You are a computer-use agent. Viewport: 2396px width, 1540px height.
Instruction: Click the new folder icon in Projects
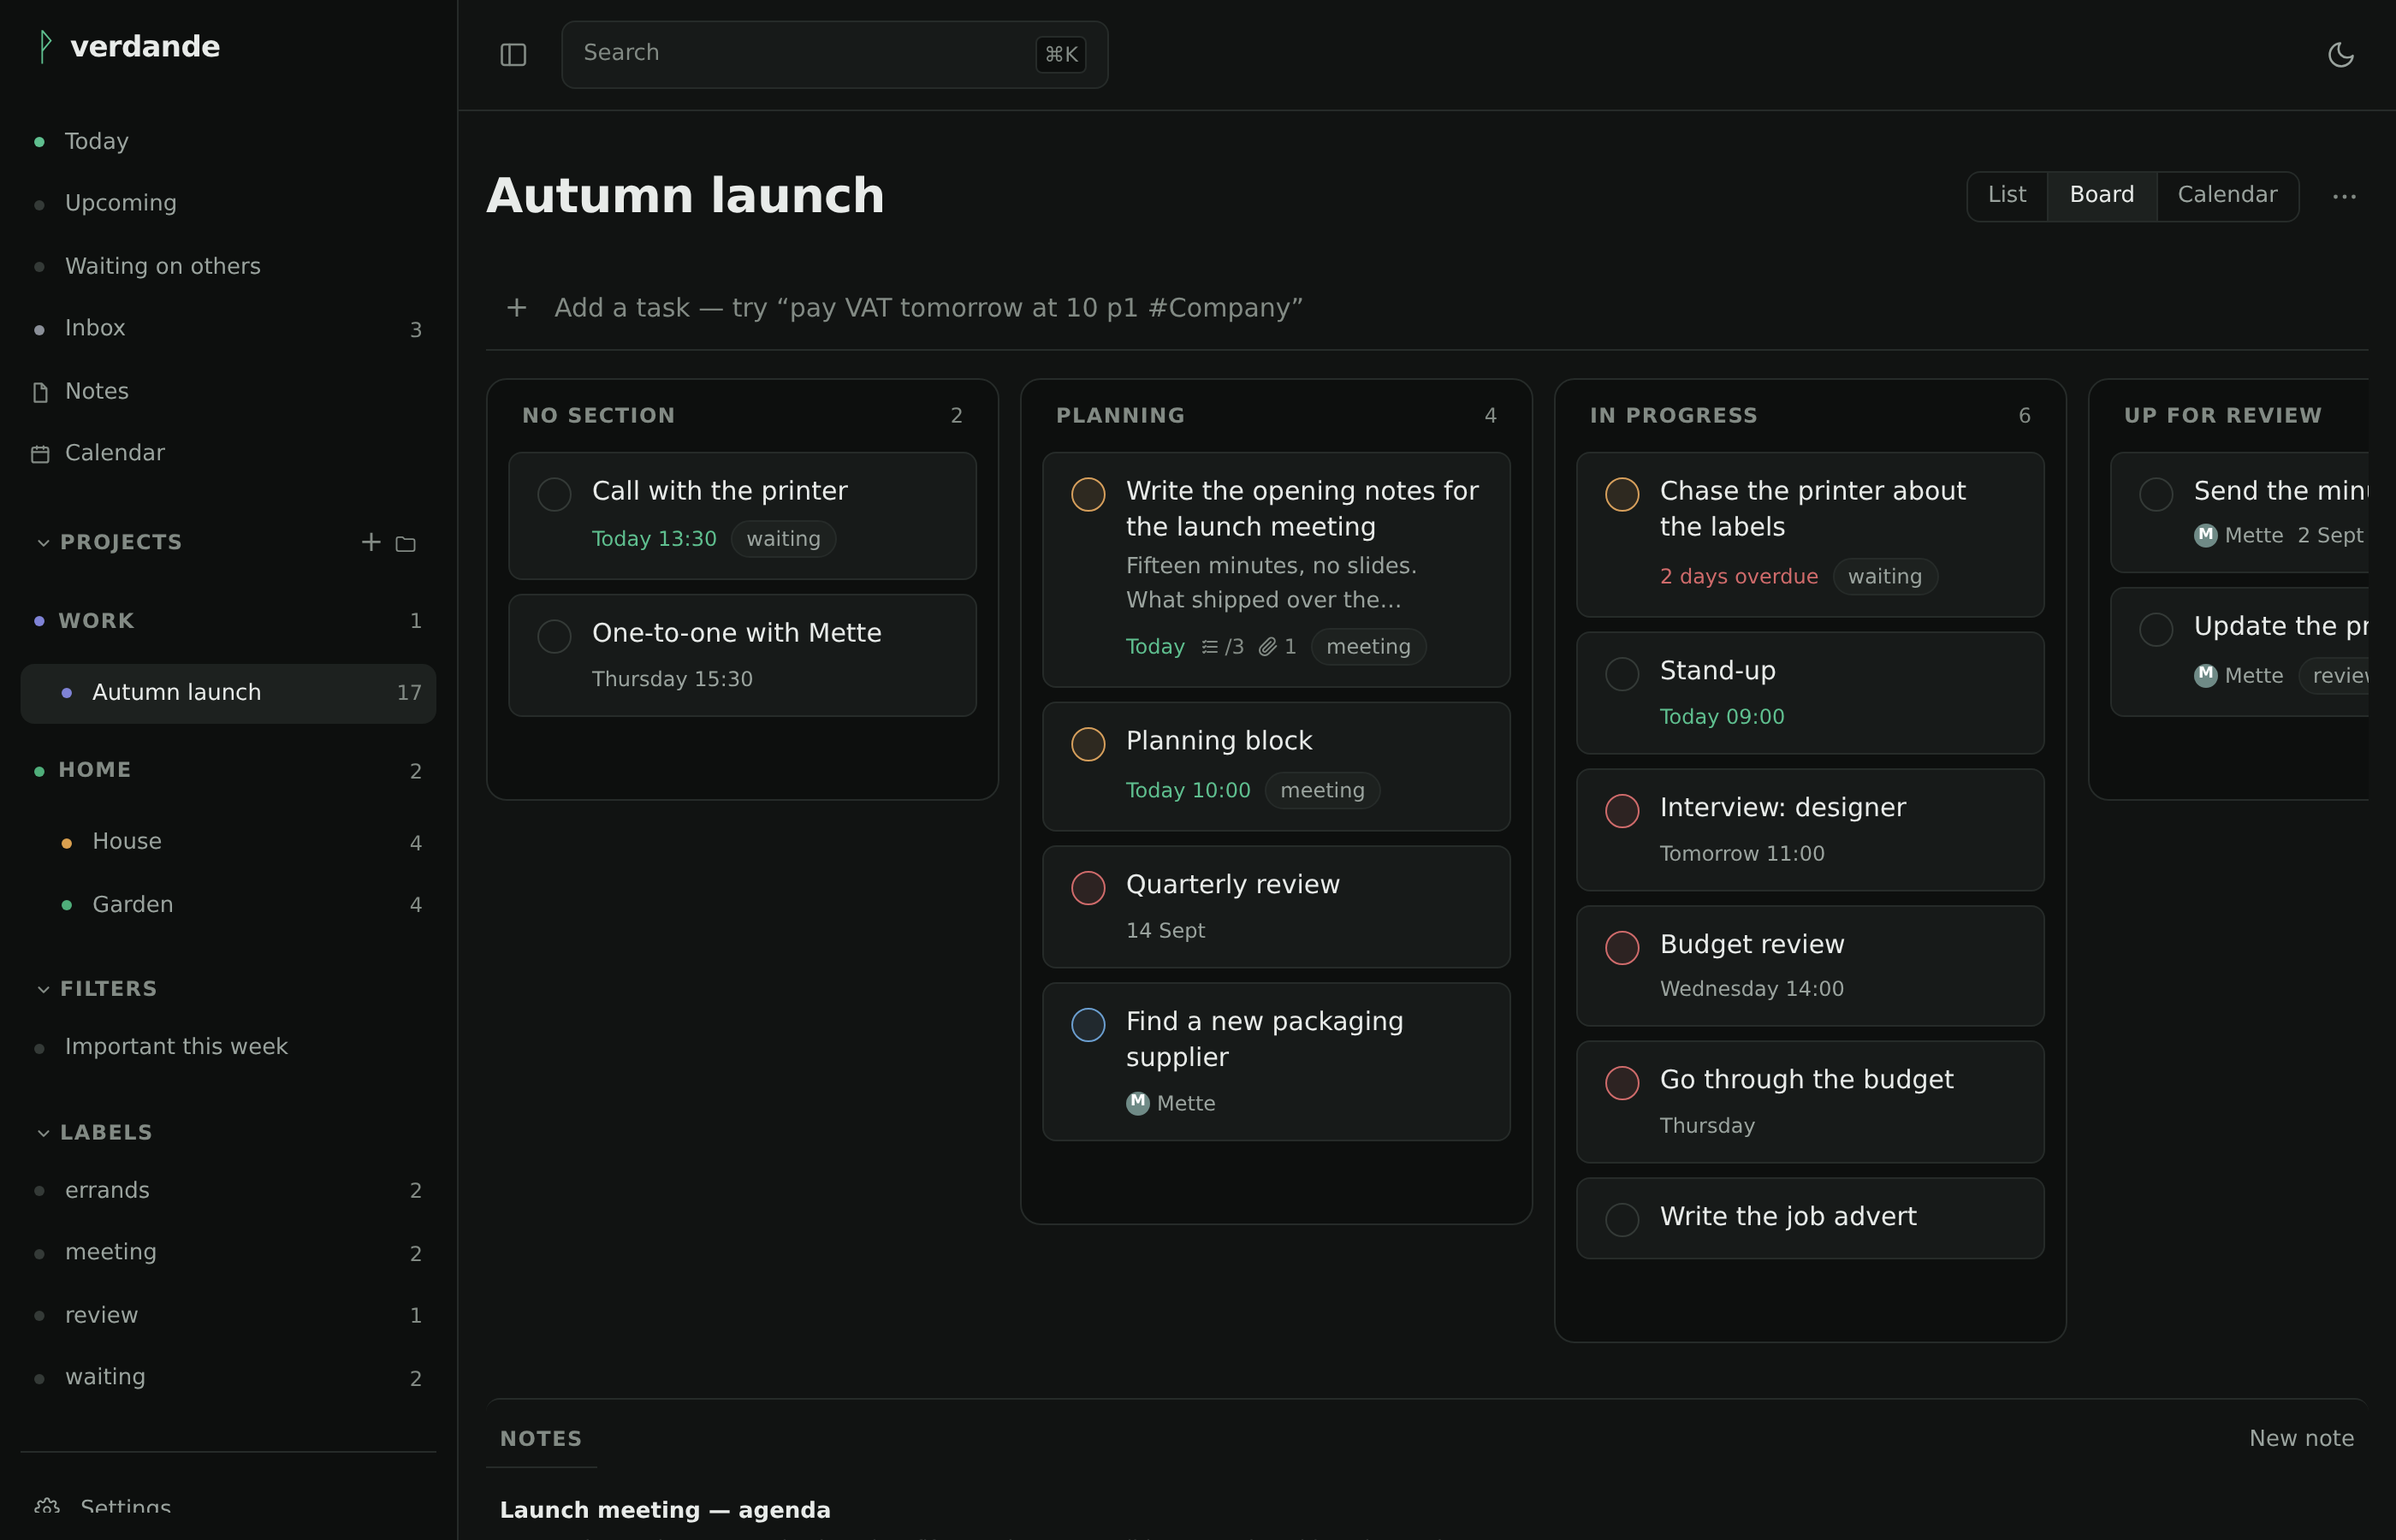click(x=405, y=543)
